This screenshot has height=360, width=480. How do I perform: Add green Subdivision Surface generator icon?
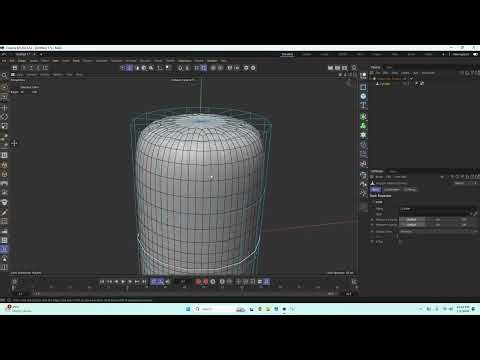tap(363, 117)
